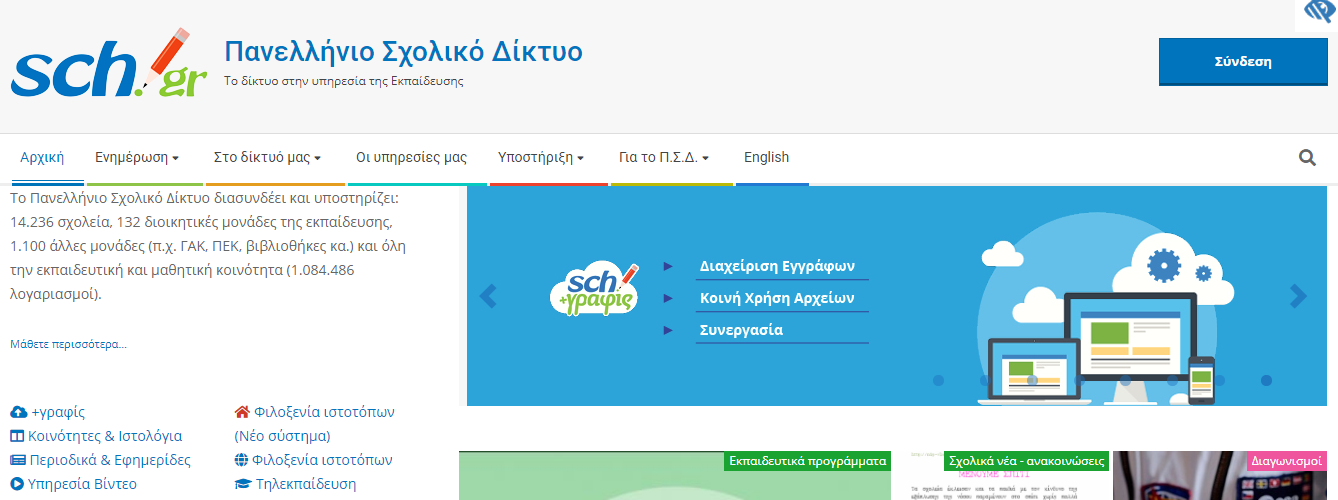Open the red home icon beside Φιλοξενία ιστοτόπων
Screen dimensions: 1338x500
[242, 412]
